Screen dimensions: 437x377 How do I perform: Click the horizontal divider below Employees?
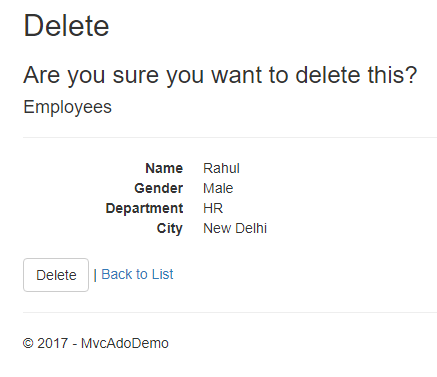(230, 137)
